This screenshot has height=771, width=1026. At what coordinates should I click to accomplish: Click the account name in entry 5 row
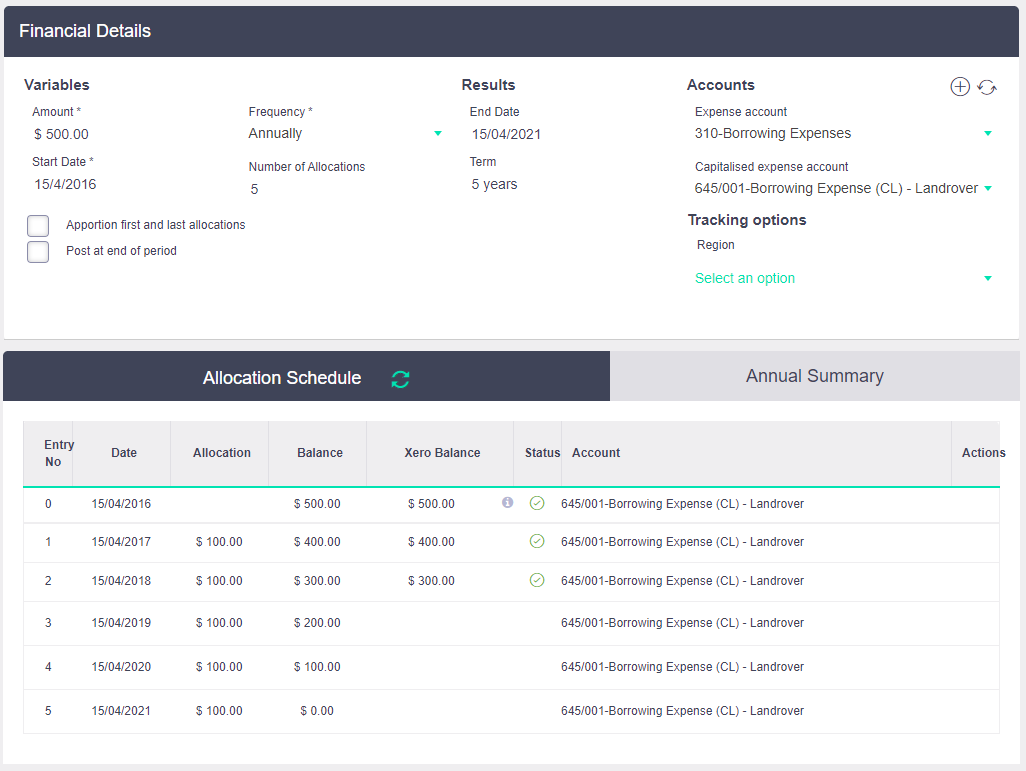coord(682,711)
